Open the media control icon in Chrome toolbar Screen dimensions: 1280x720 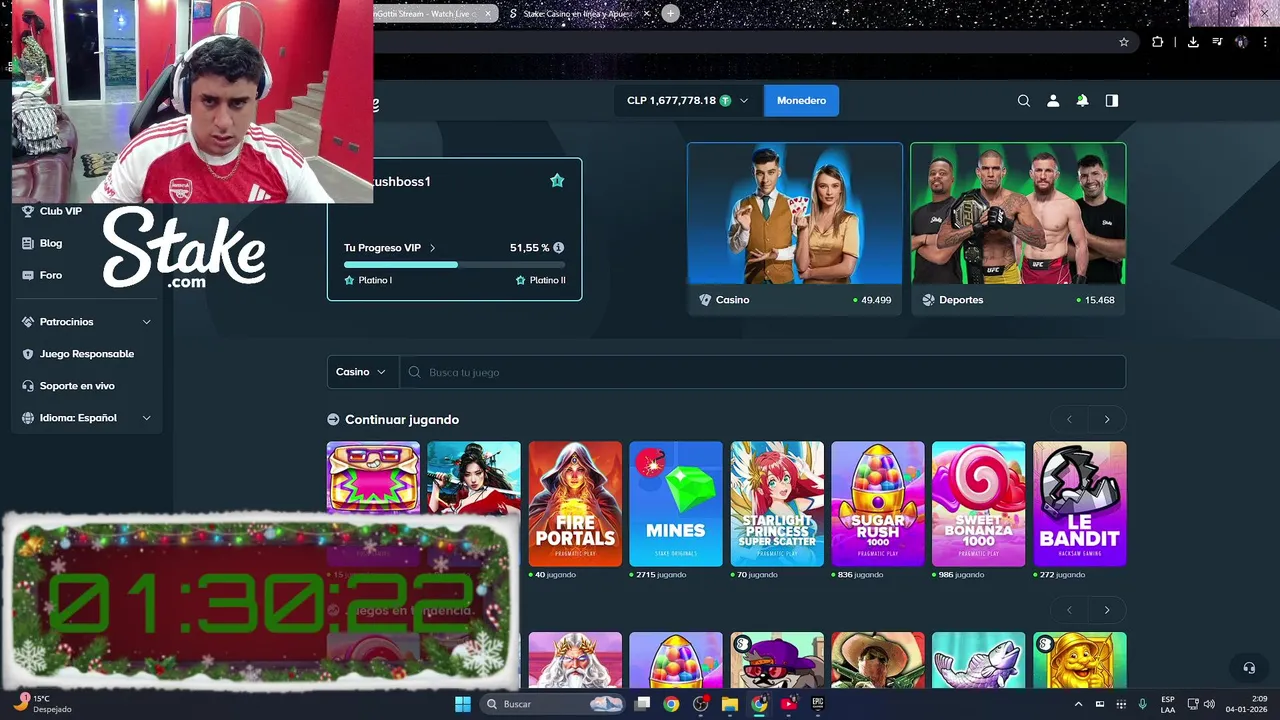click(1217, 42)
